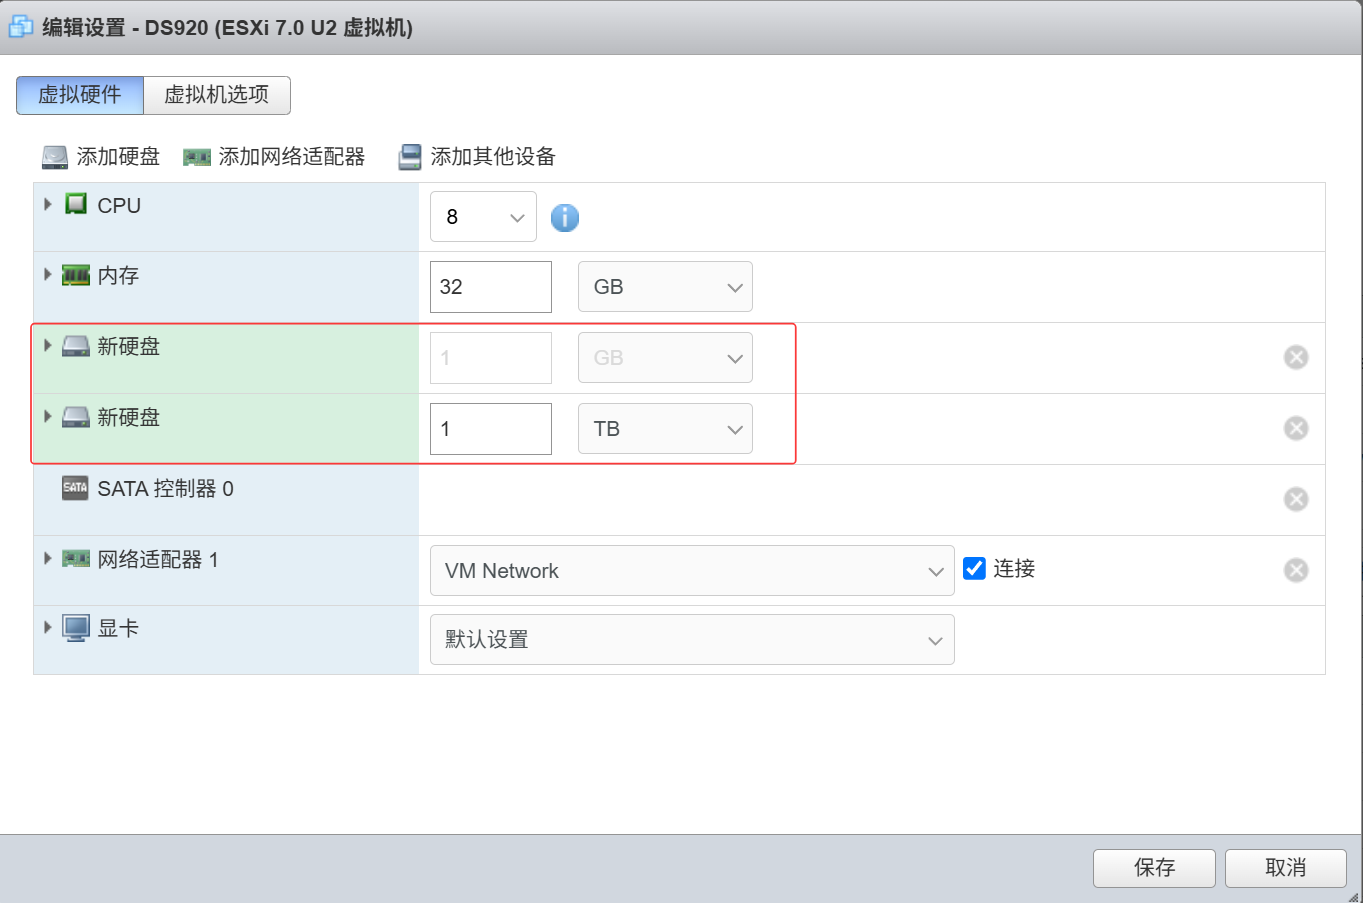Click the 取消 cancel button

point(1286,868)
